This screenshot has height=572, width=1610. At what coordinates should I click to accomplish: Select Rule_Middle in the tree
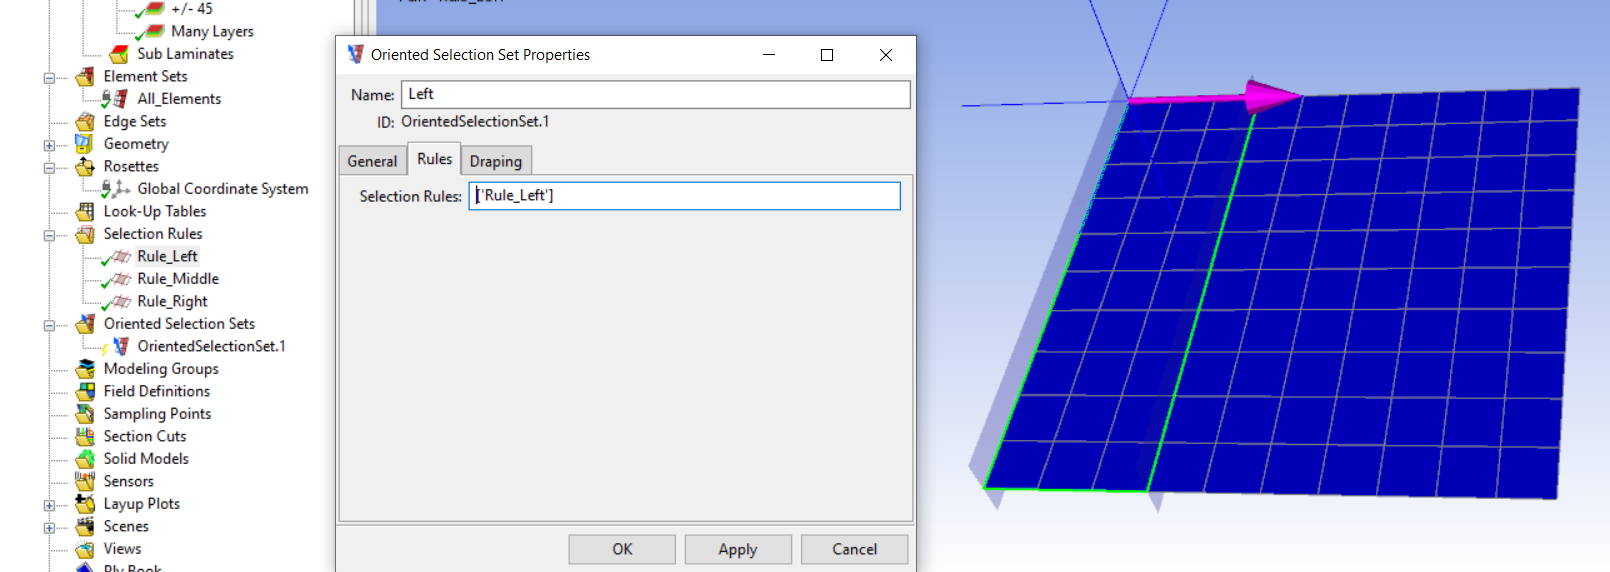coord(178,279)
